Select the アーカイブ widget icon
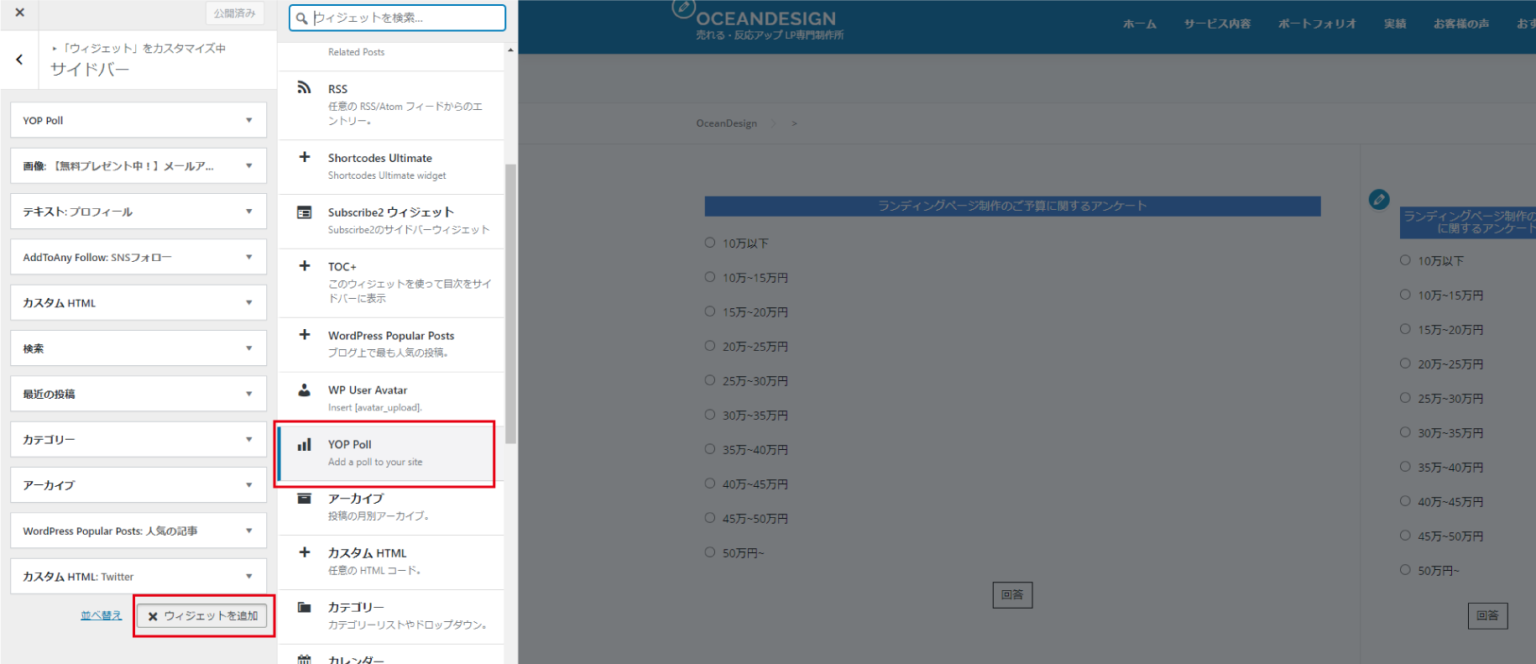The image size is (1536, 664). pyautogui.click(x=304, y=499)
